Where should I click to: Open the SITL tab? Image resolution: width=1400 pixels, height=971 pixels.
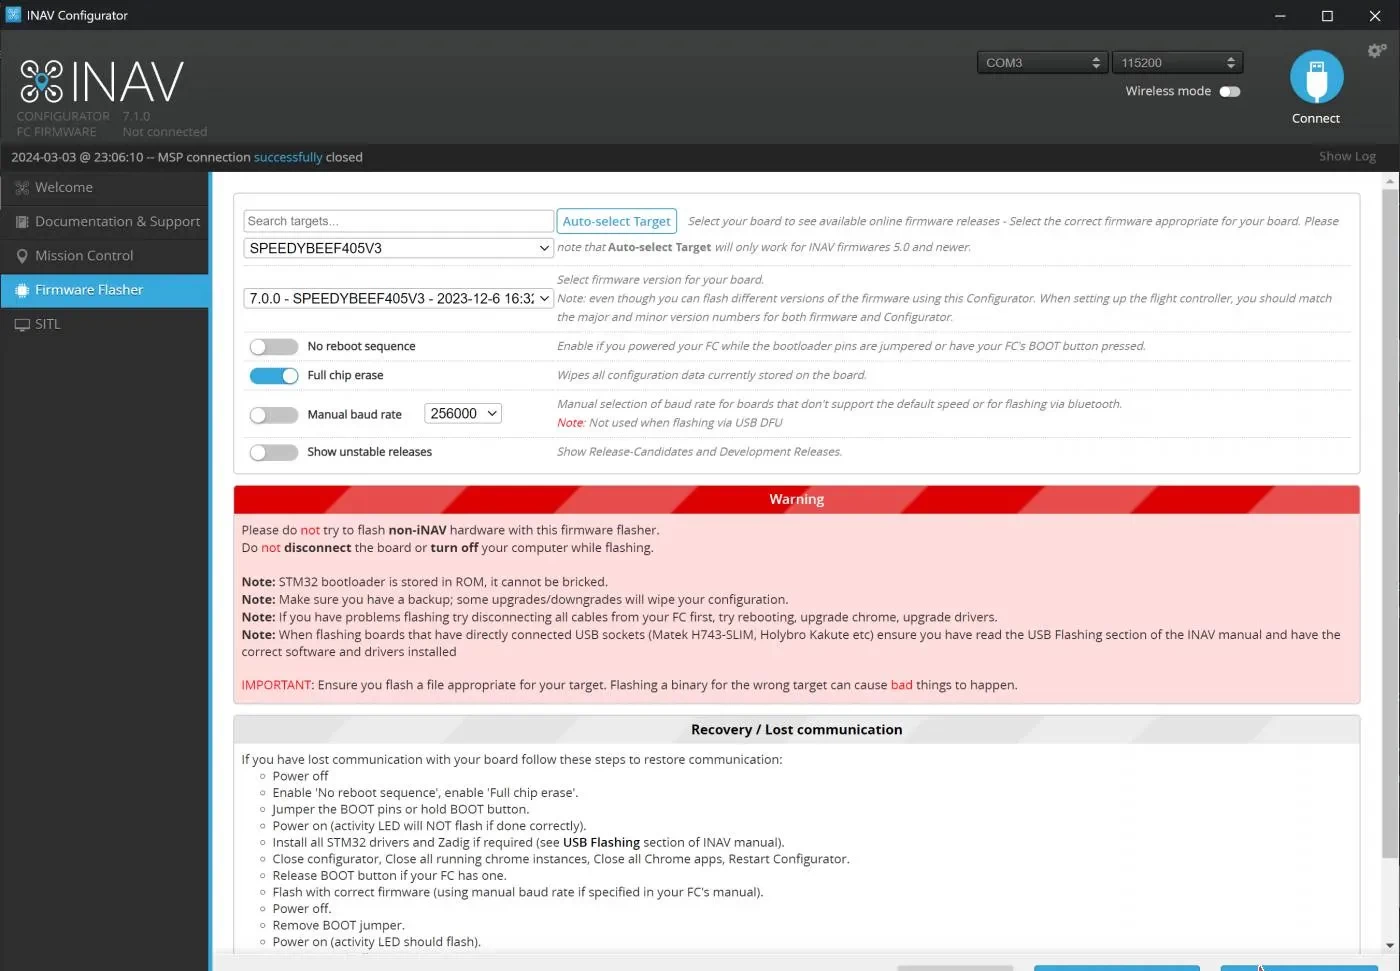104,324
